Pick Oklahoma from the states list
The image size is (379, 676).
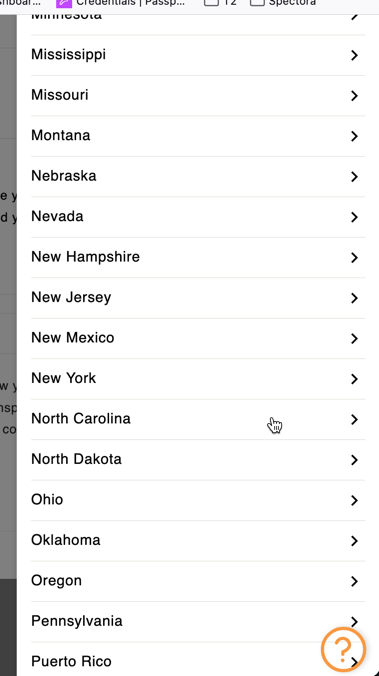click(198, 541)
